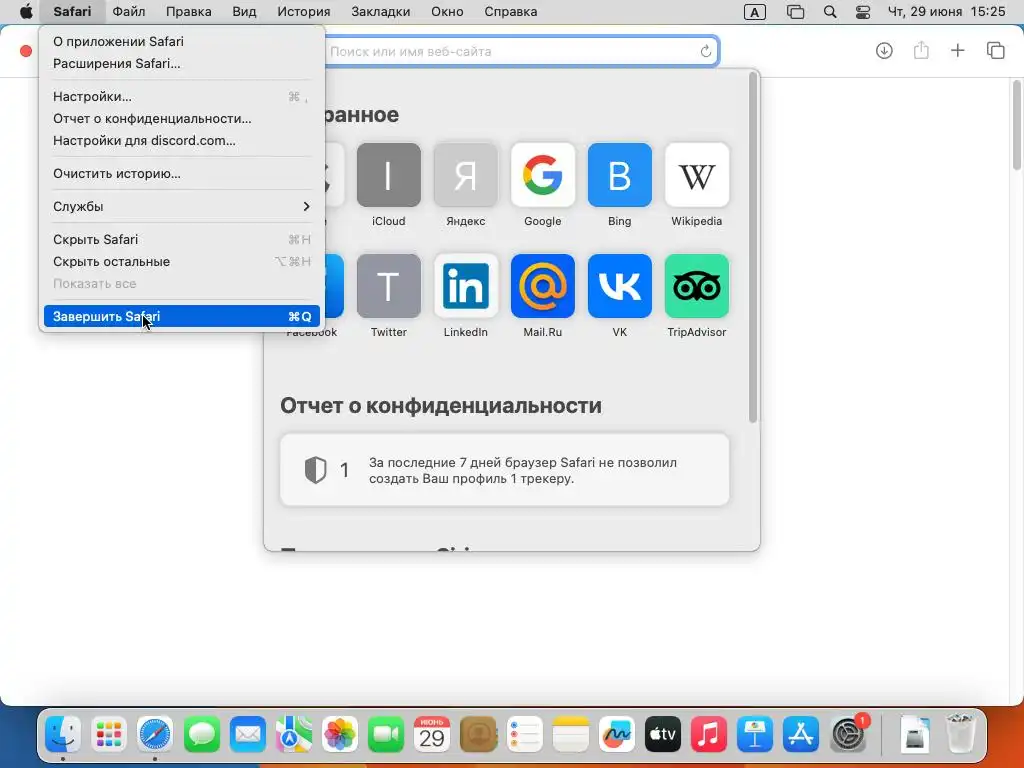Viewport: 1024px width, 768px height.
Task: Open Trash in the Dock
Action: (x=960, y=734)
